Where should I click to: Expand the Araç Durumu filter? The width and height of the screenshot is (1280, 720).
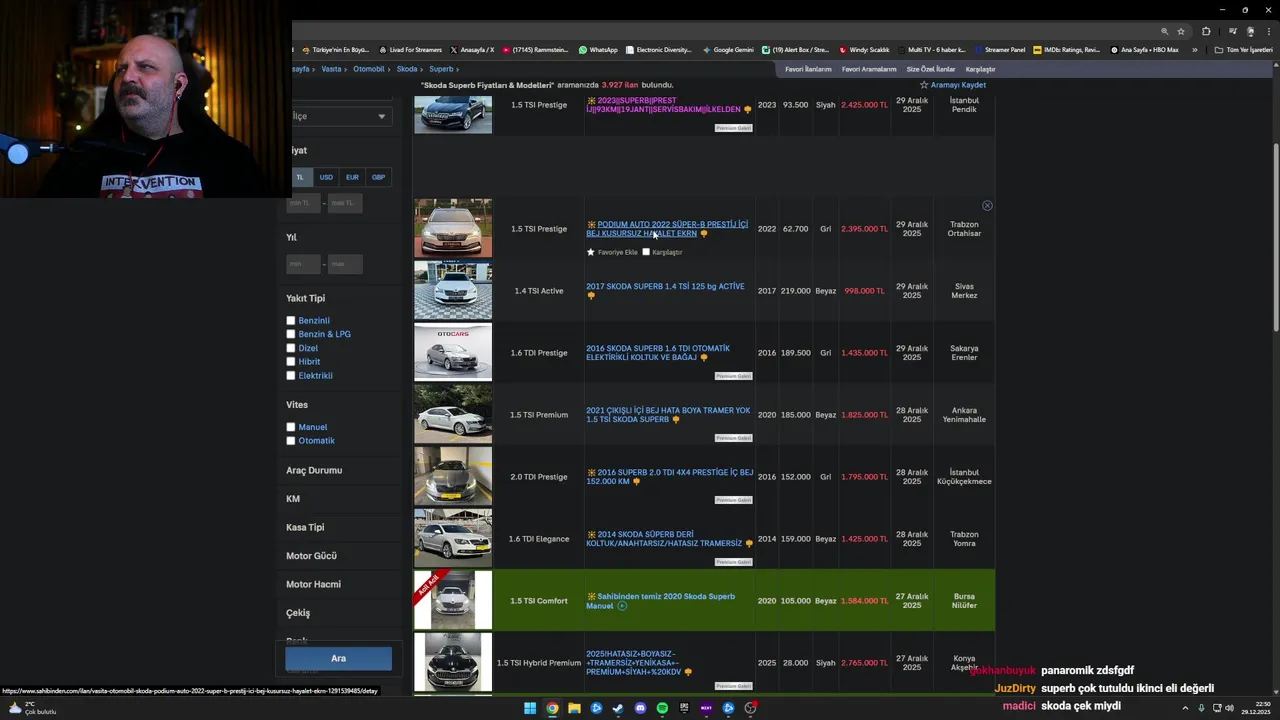coord(314,470)
